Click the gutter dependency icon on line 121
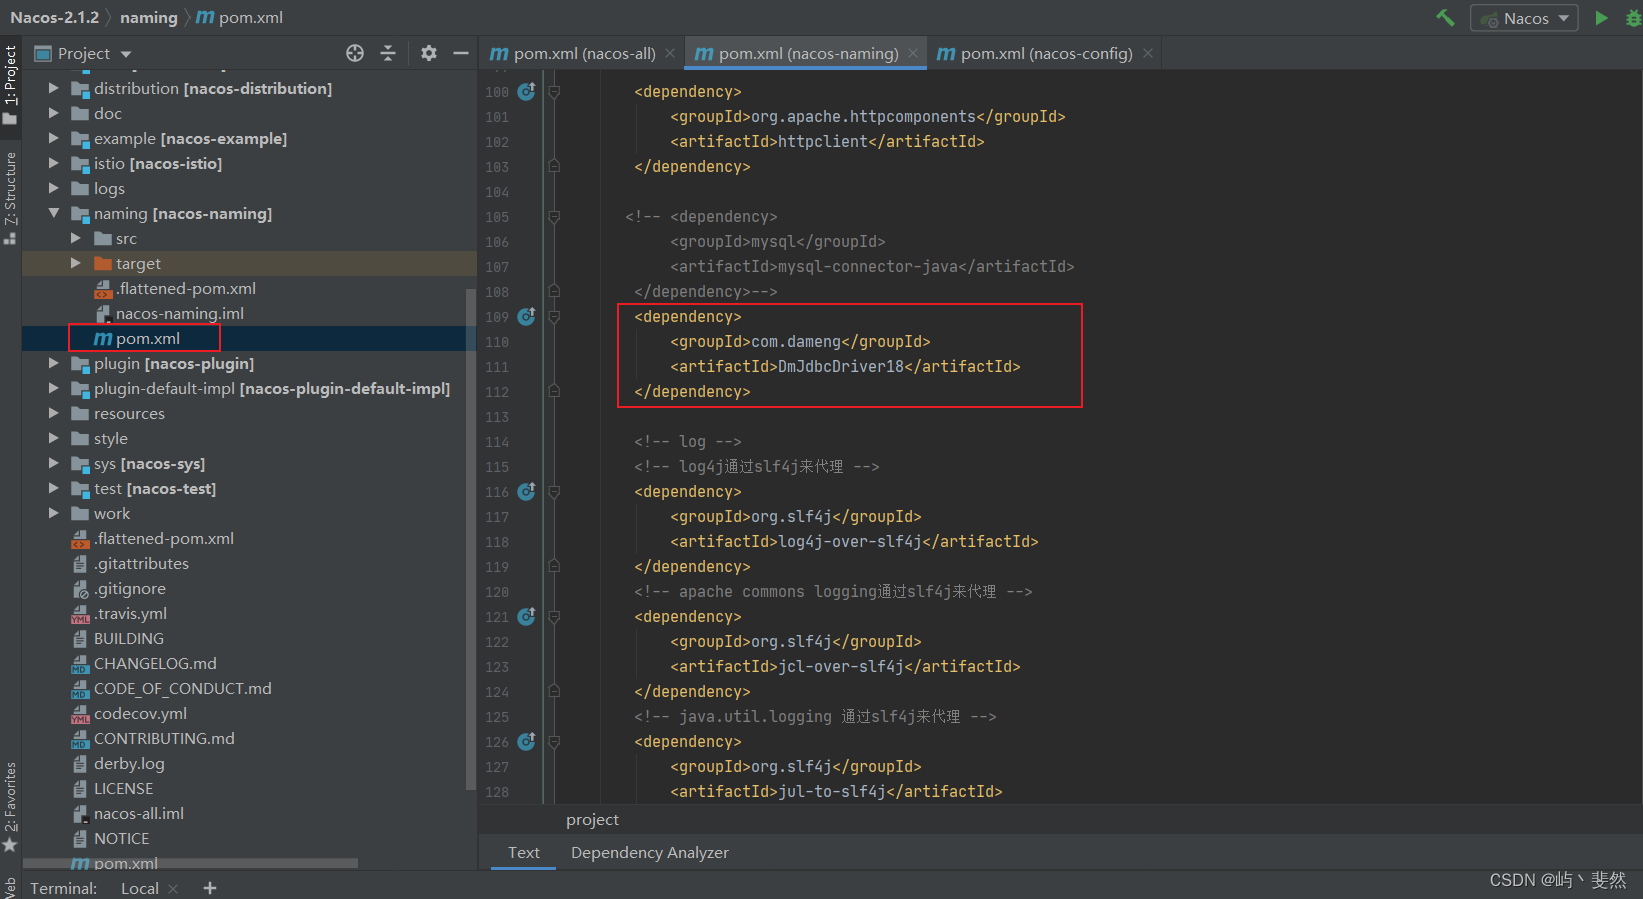The height and width of the screenshot is (899, 1643). coord(527,616)
